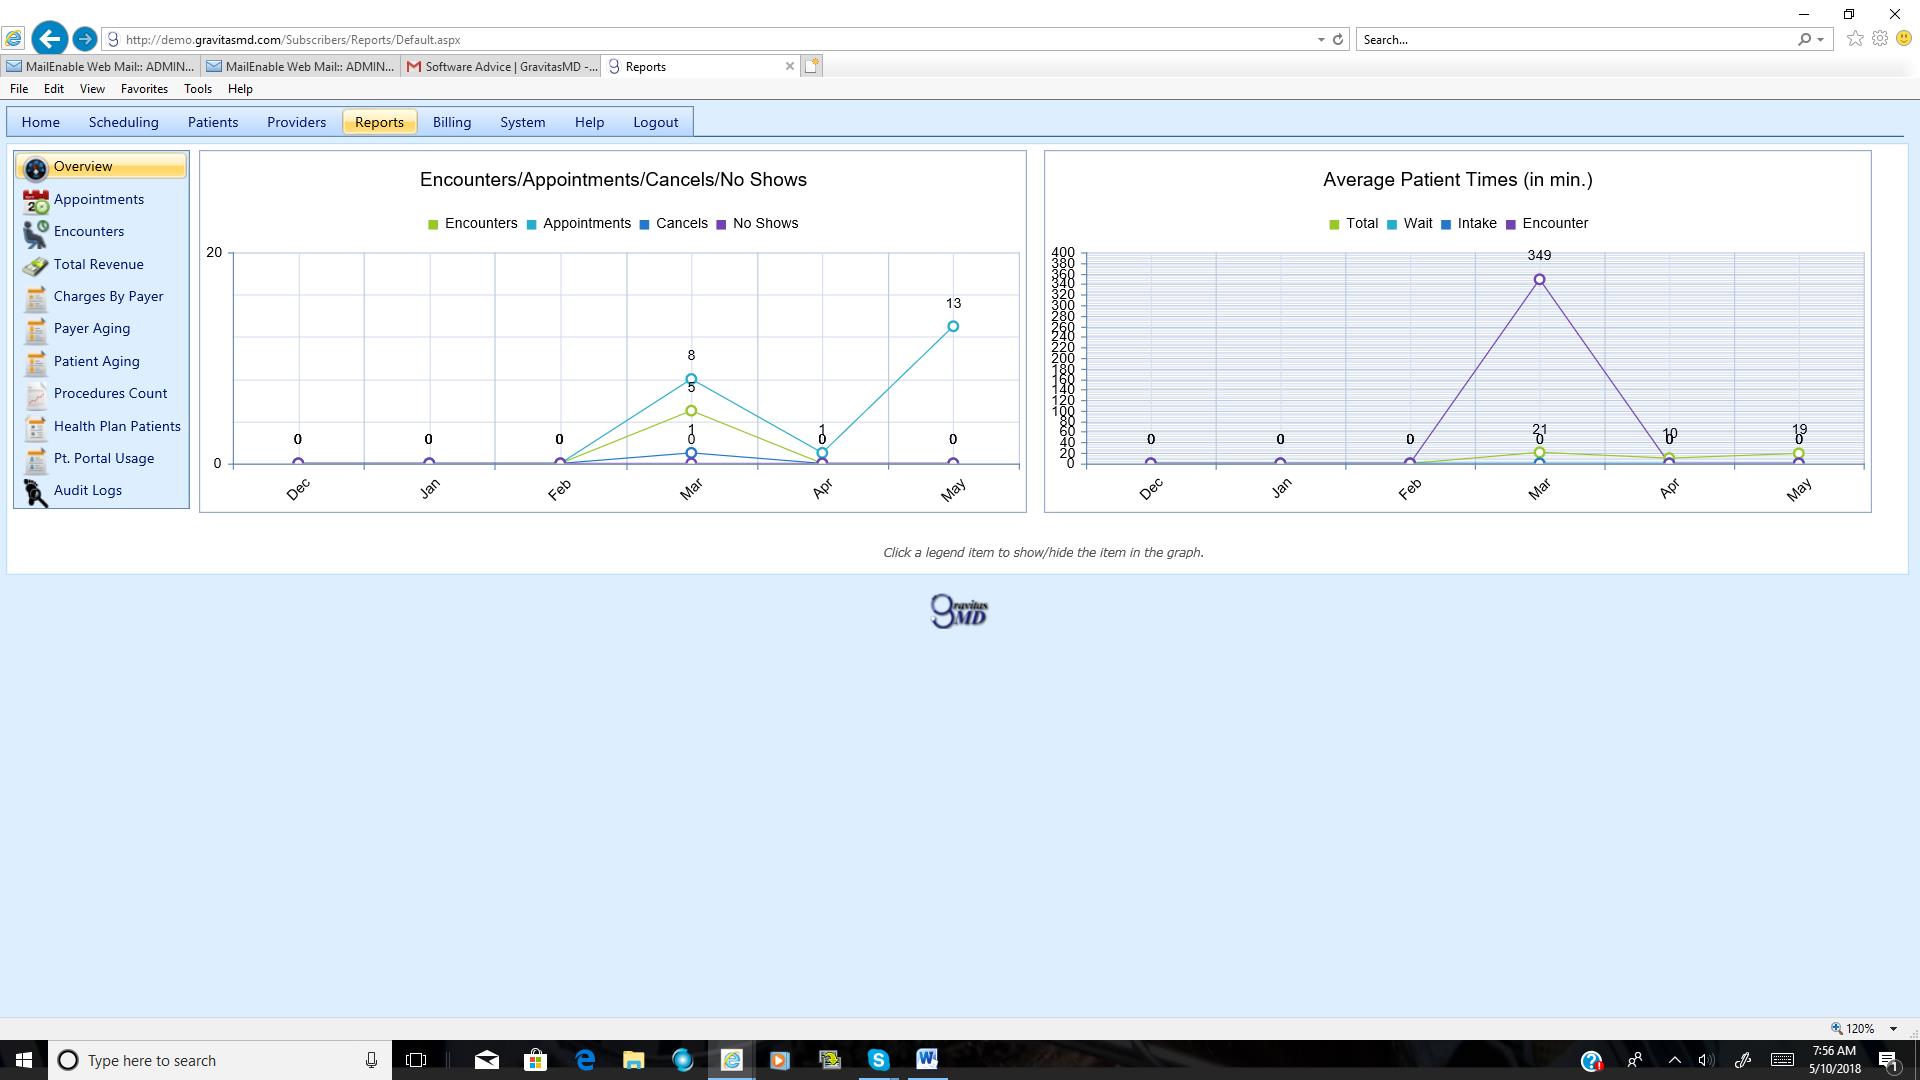The width and height of the screenshot is (1920, 1080).
Task: Click the Audit Logs detective icon
Action: pos(36,492)
